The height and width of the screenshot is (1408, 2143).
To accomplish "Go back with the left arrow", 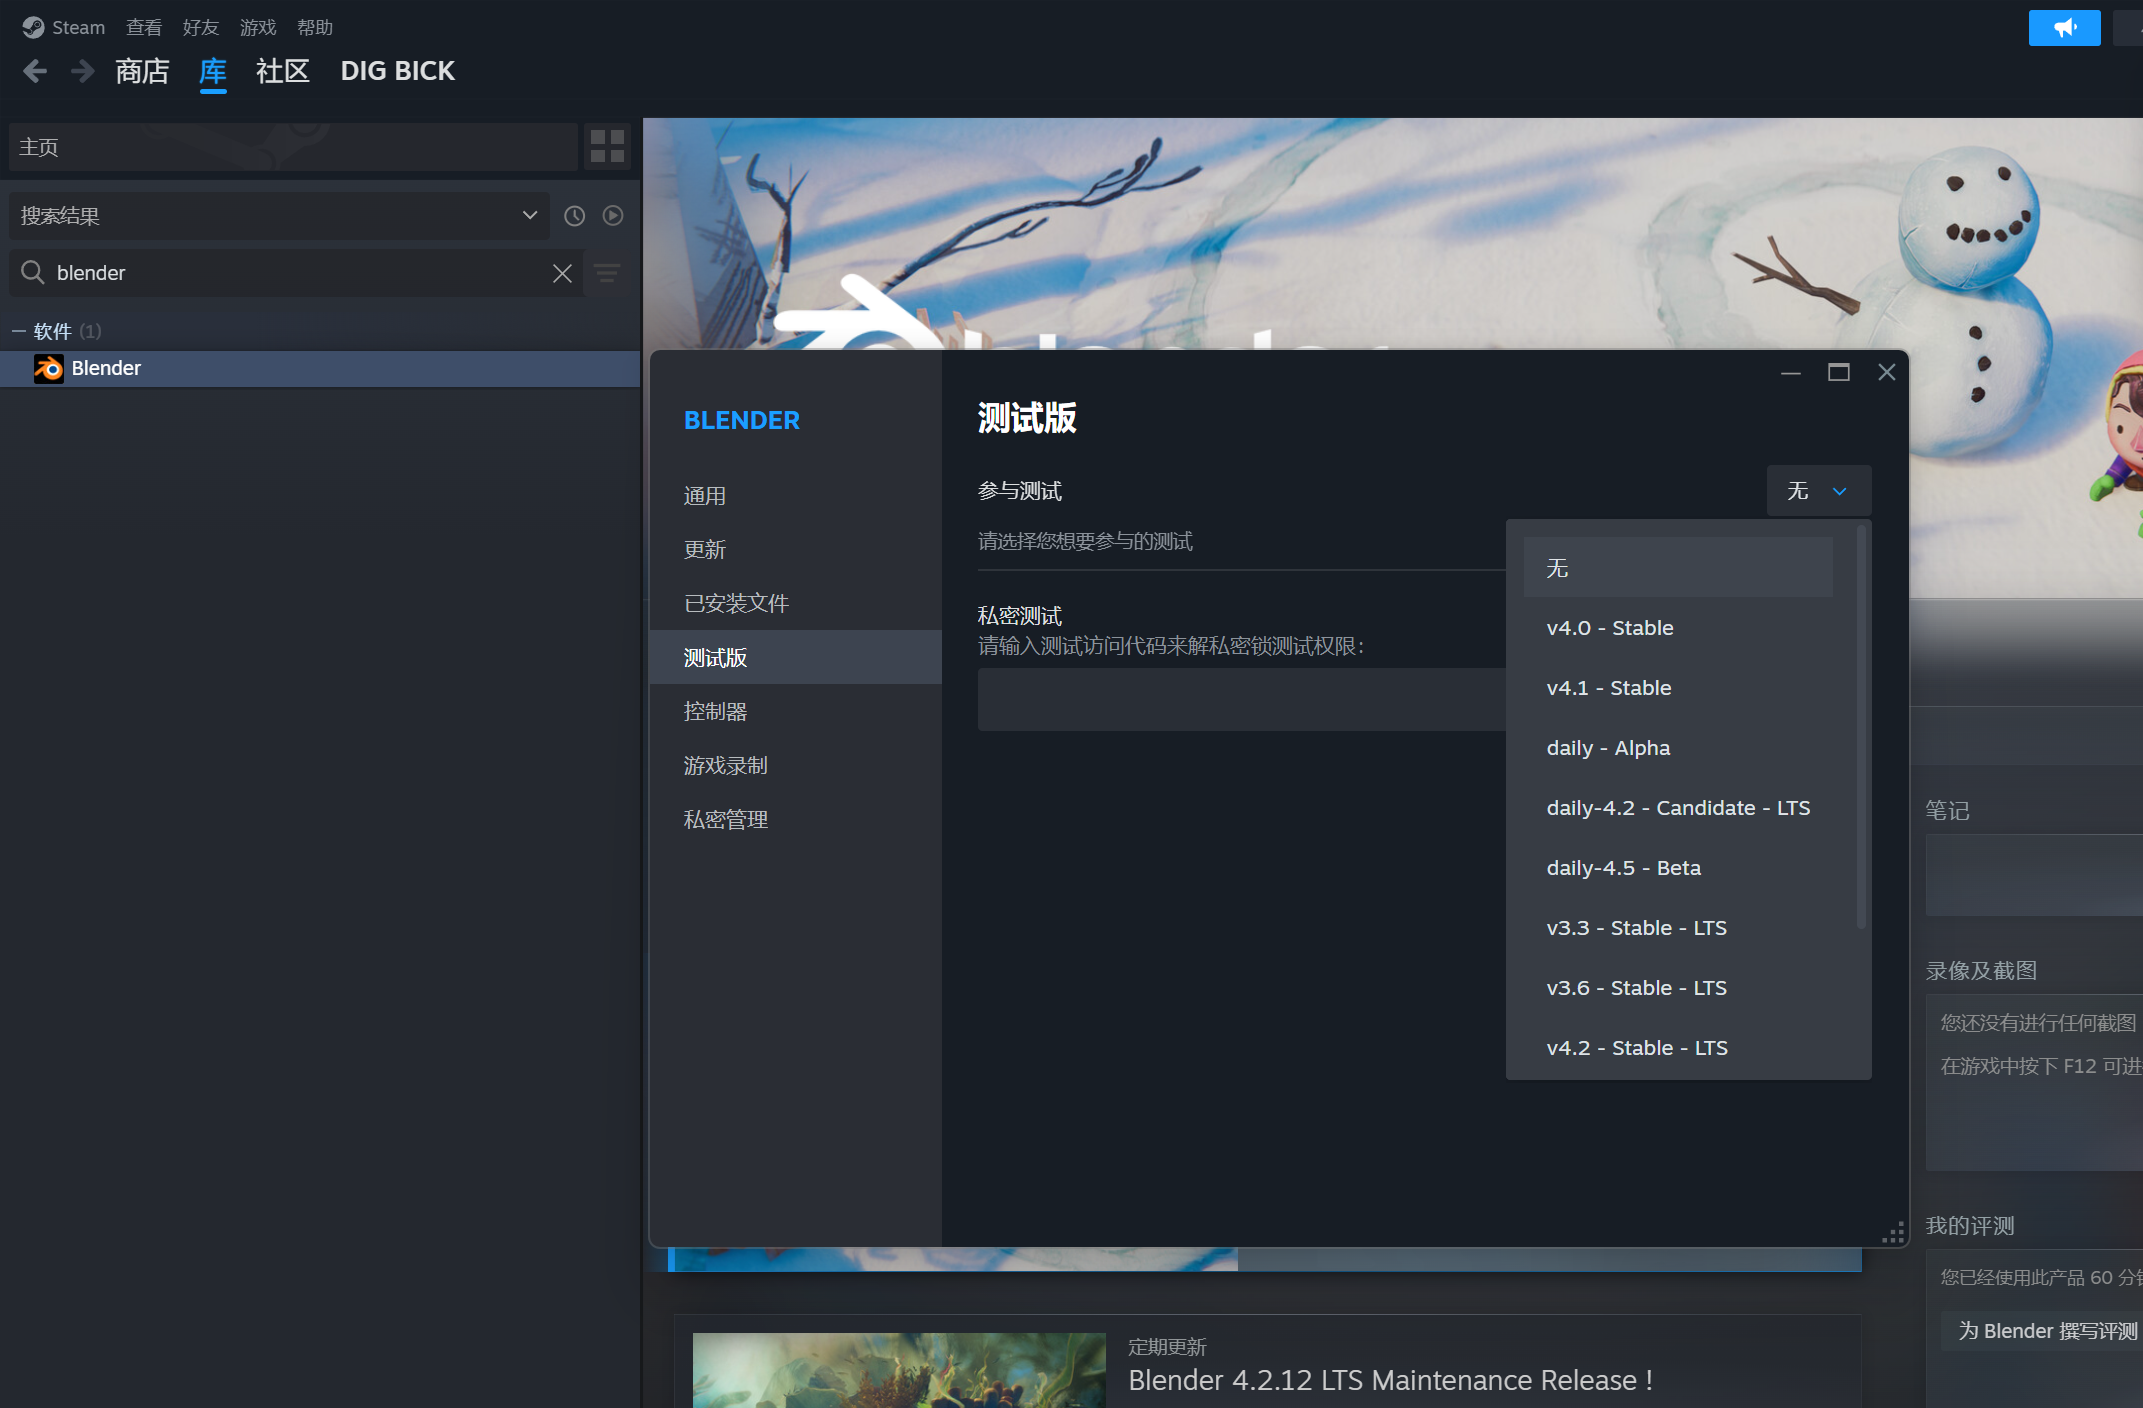I will [x=35, y=71].
